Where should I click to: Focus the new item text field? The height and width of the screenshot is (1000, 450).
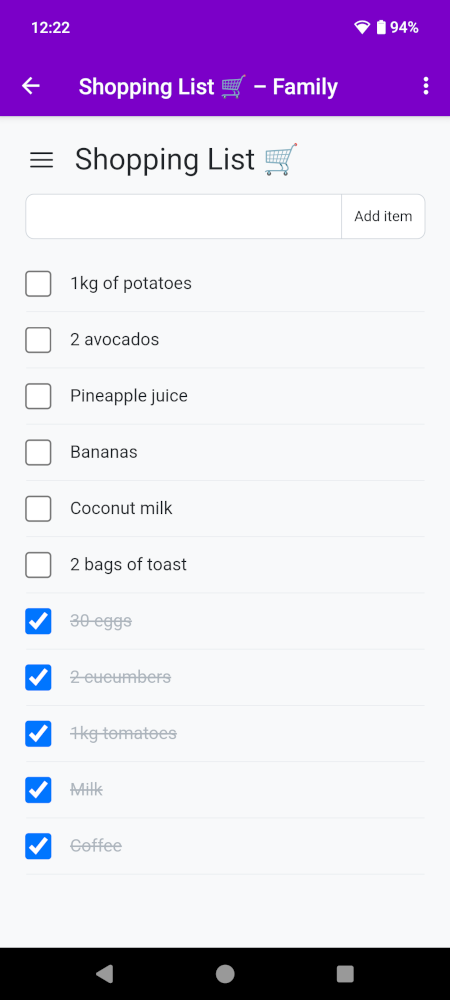pos(184,216)
